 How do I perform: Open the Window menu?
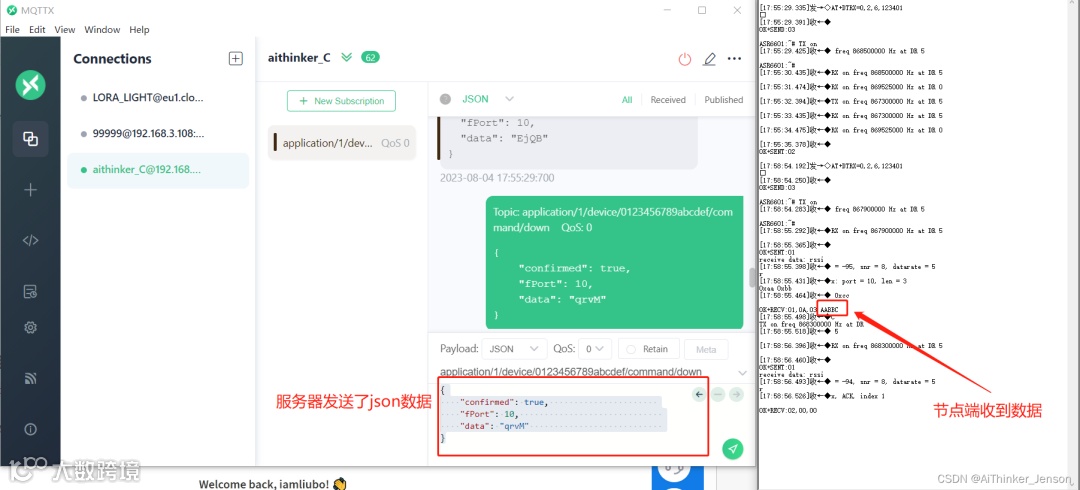click(x=102, y=30)
